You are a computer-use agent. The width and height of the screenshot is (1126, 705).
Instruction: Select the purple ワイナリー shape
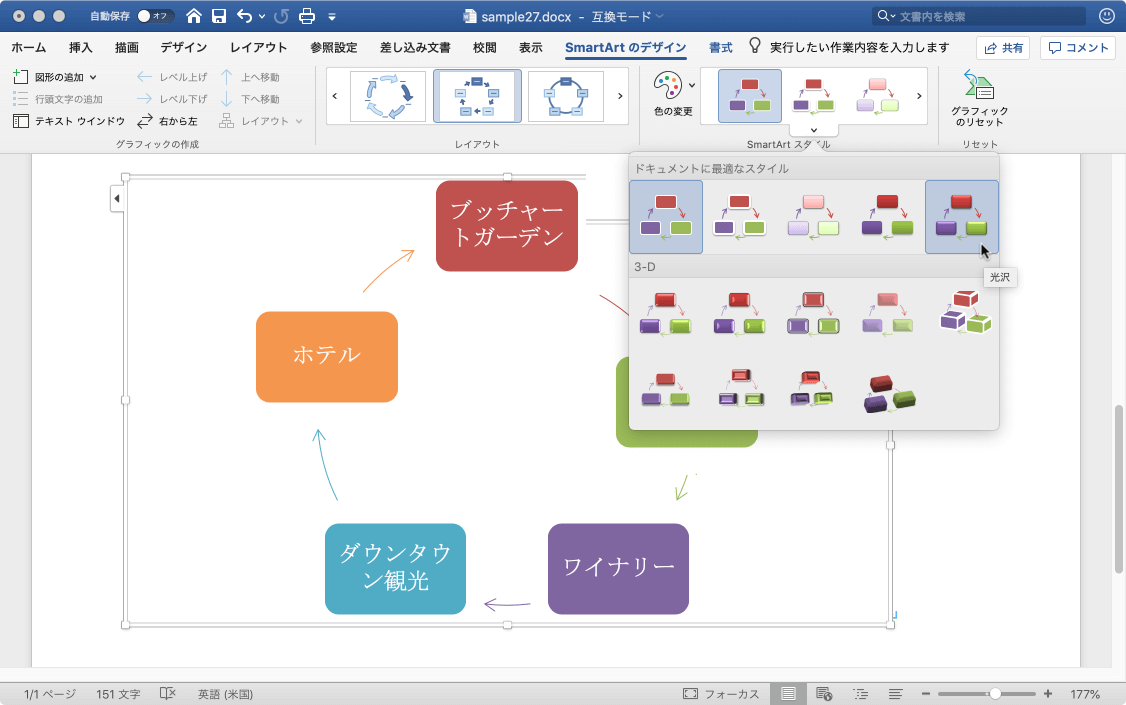(x=618, y=569)
